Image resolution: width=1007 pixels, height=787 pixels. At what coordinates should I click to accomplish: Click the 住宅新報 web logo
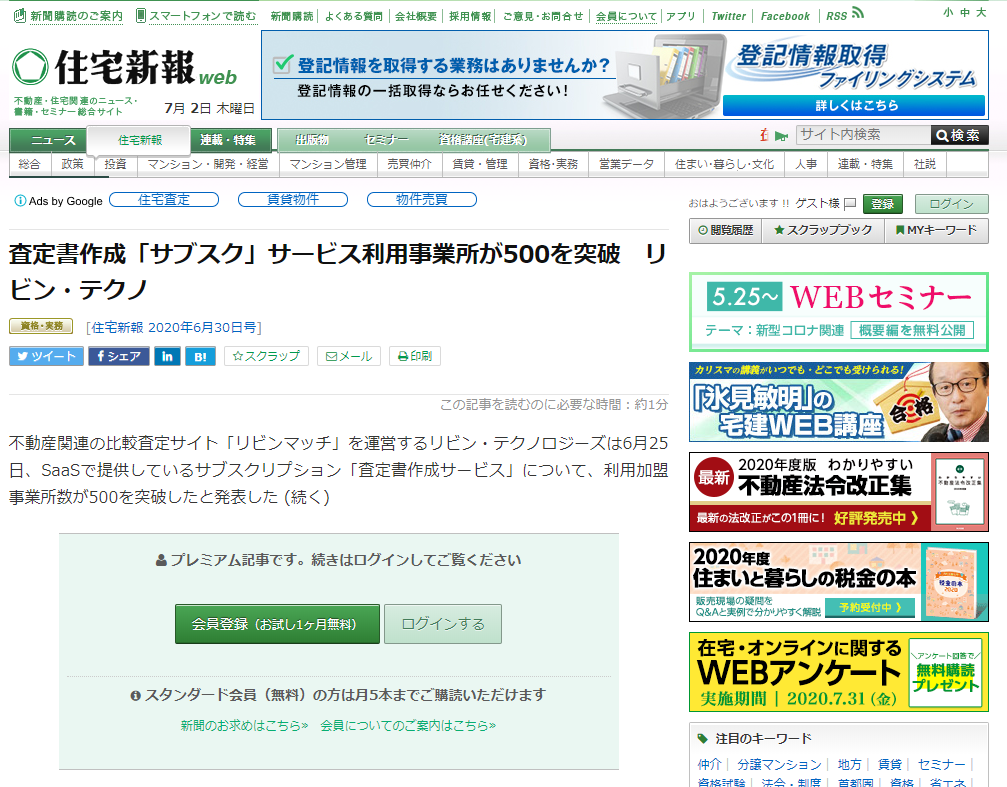tap(124, 67)
